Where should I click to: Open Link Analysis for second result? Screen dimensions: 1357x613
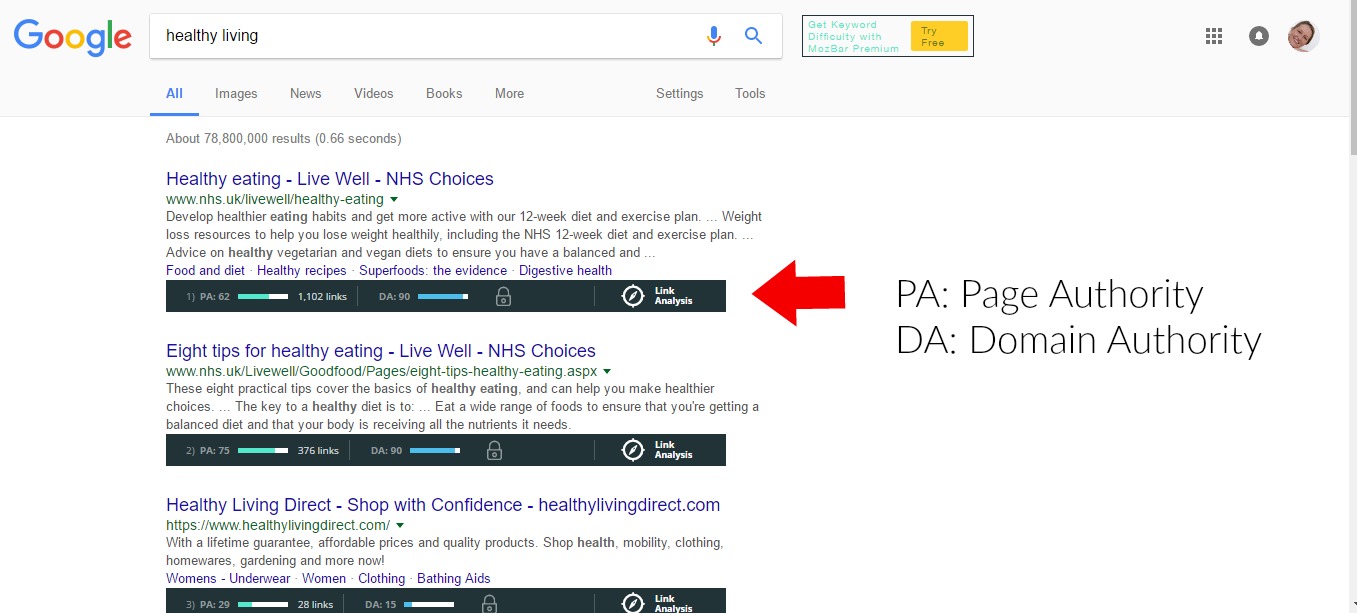pos(657,450)
